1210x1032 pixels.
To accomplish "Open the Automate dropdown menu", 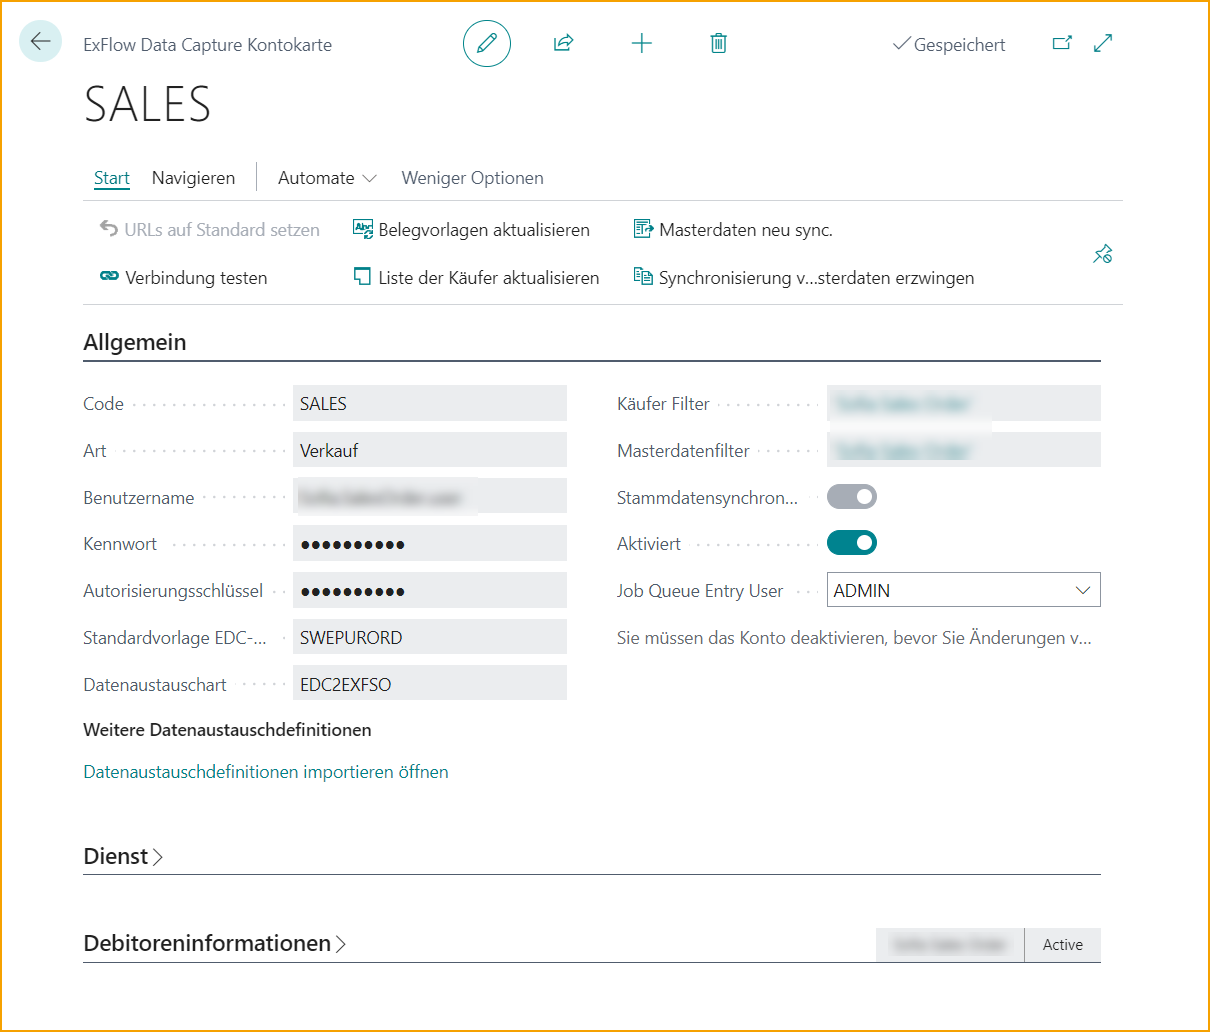I will pyautogui.click(x=327, y=177).
